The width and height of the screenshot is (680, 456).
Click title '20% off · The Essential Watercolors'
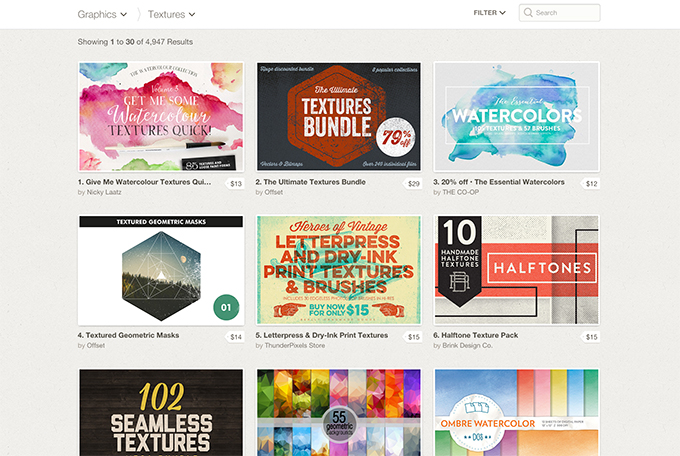(x=499, y=182)
